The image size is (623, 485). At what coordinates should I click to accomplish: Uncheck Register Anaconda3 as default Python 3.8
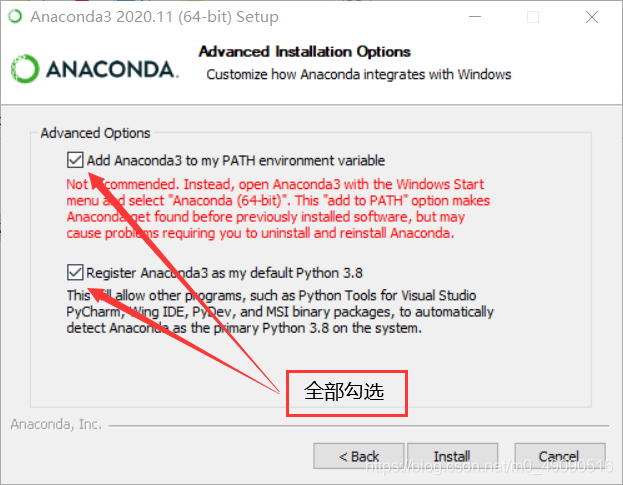[x=75, y=272]
